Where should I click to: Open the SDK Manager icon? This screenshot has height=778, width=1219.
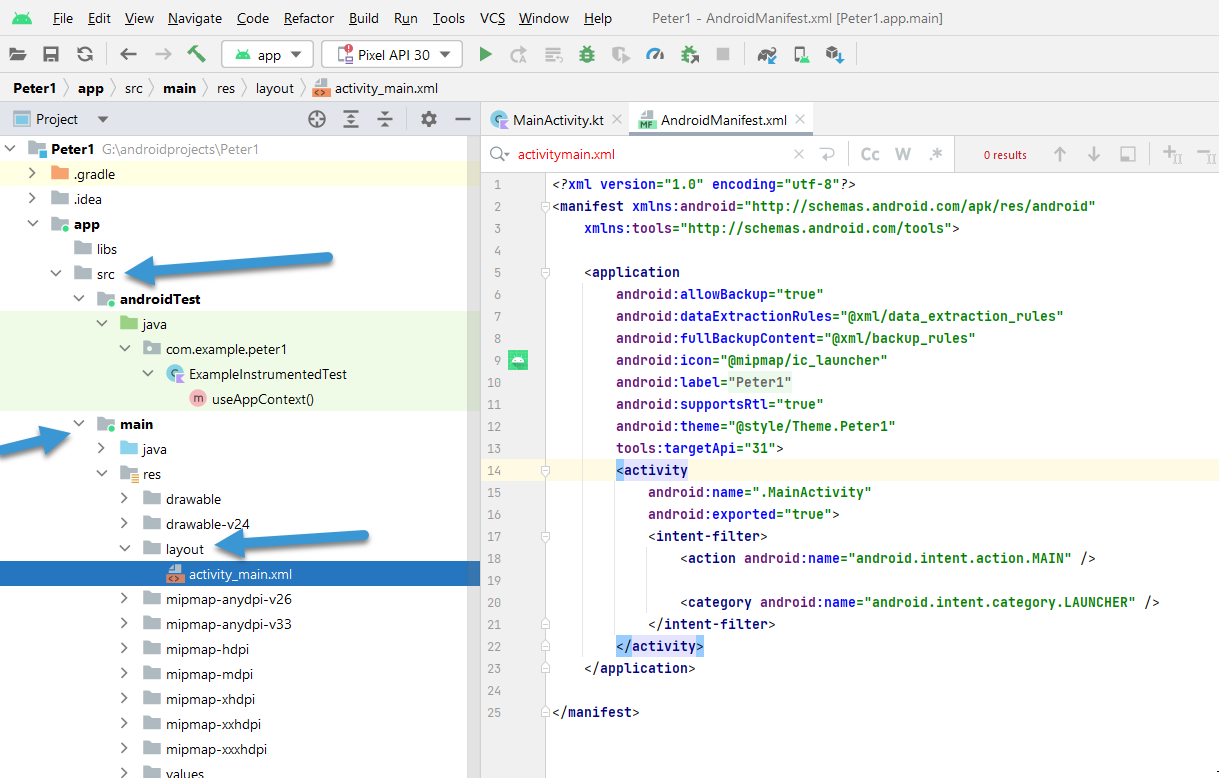[835, 55]
